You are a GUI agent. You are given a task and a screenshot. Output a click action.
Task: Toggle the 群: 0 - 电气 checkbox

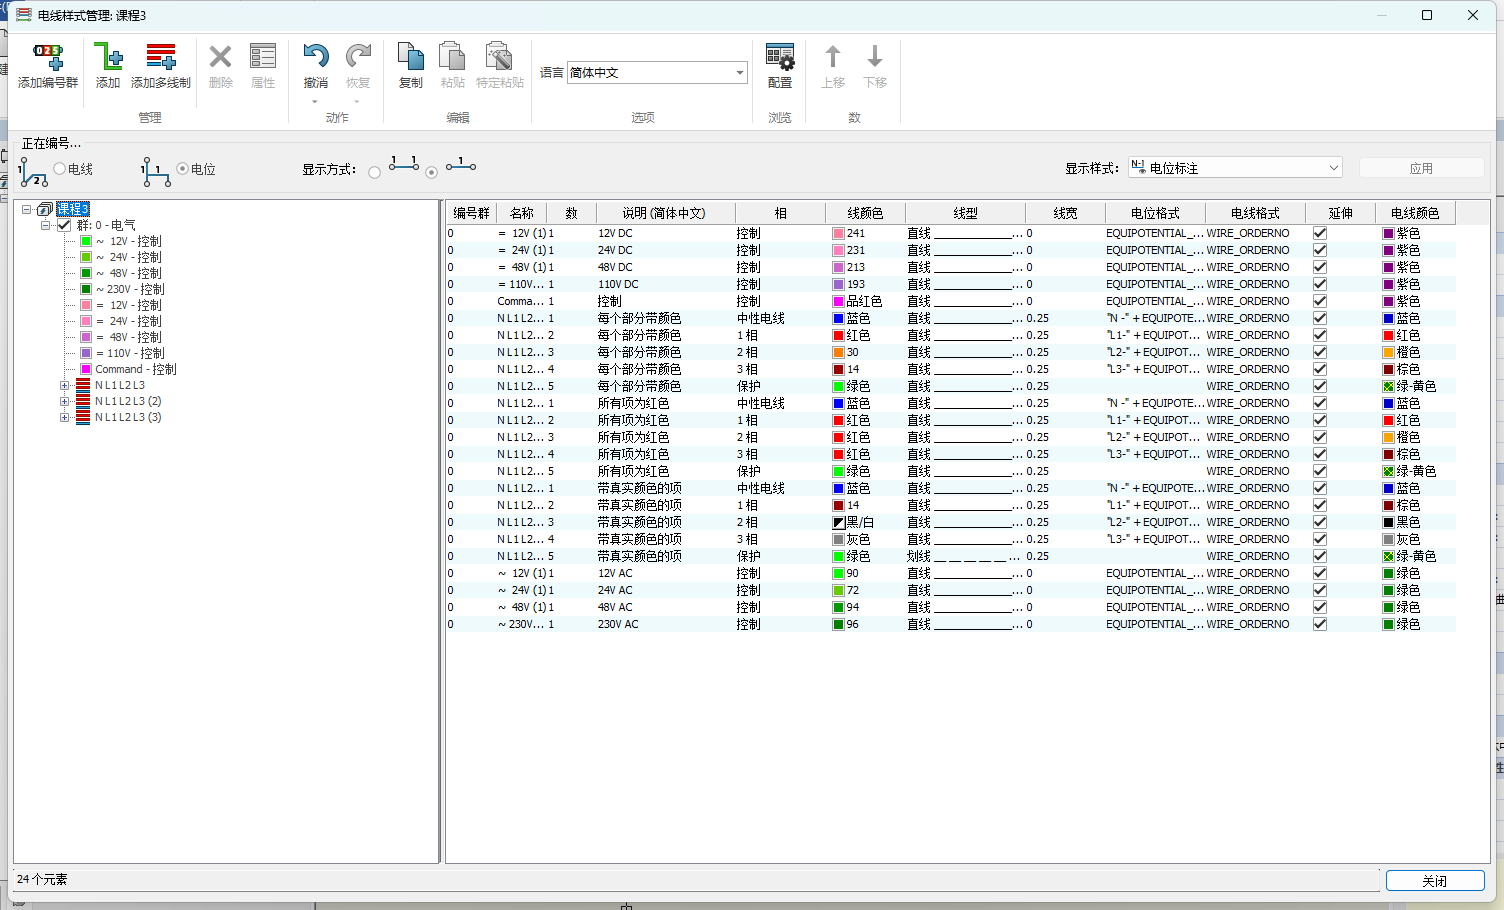point(65,225)
